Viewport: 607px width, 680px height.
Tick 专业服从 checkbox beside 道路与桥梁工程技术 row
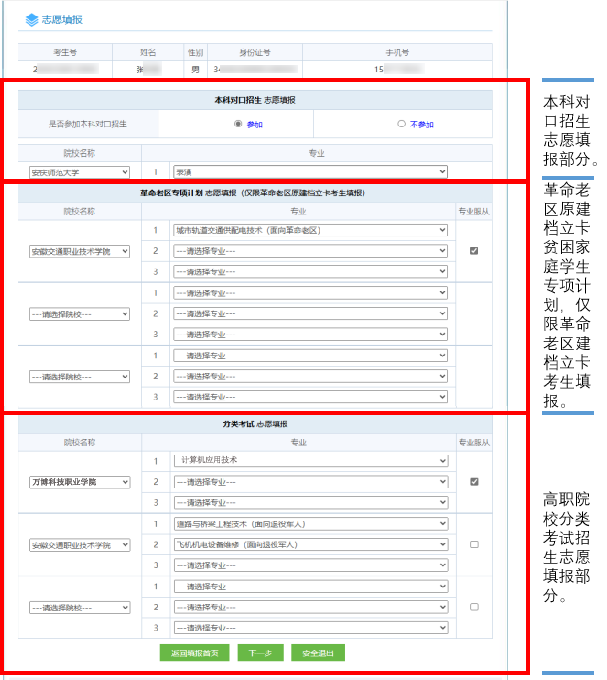[x=473, y=544]
